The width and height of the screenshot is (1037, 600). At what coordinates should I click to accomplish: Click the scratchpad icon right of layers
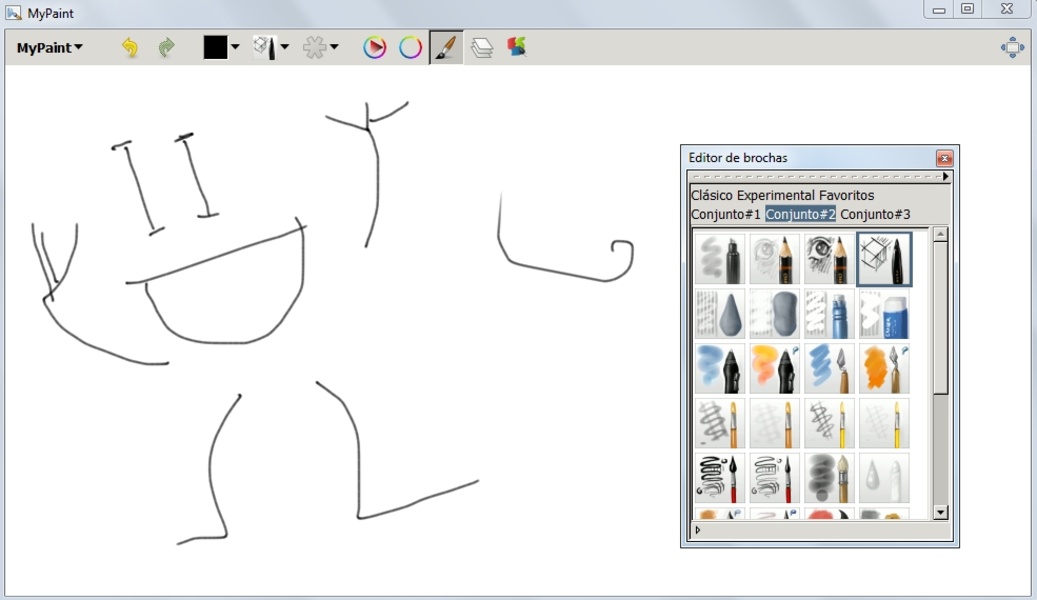click(x=517, y=47)
